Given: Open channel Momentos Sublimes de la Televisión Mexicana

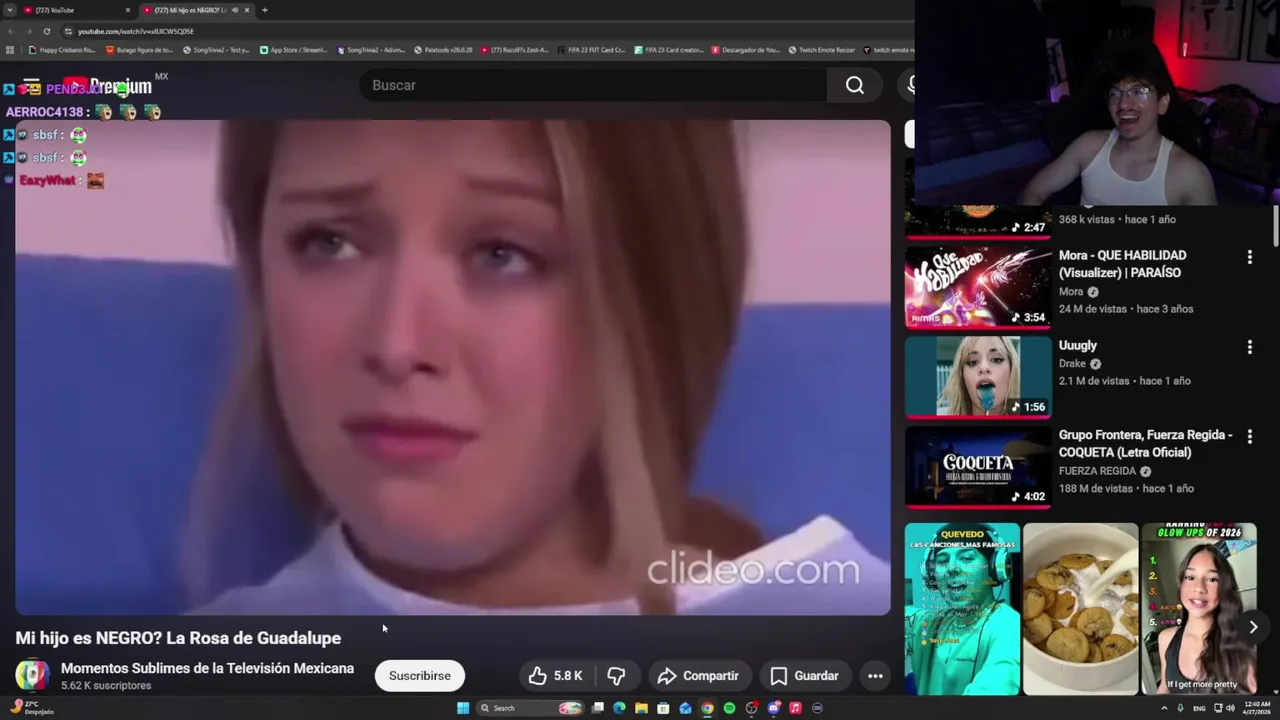Looking at the screenshot, I should [207, 668].
